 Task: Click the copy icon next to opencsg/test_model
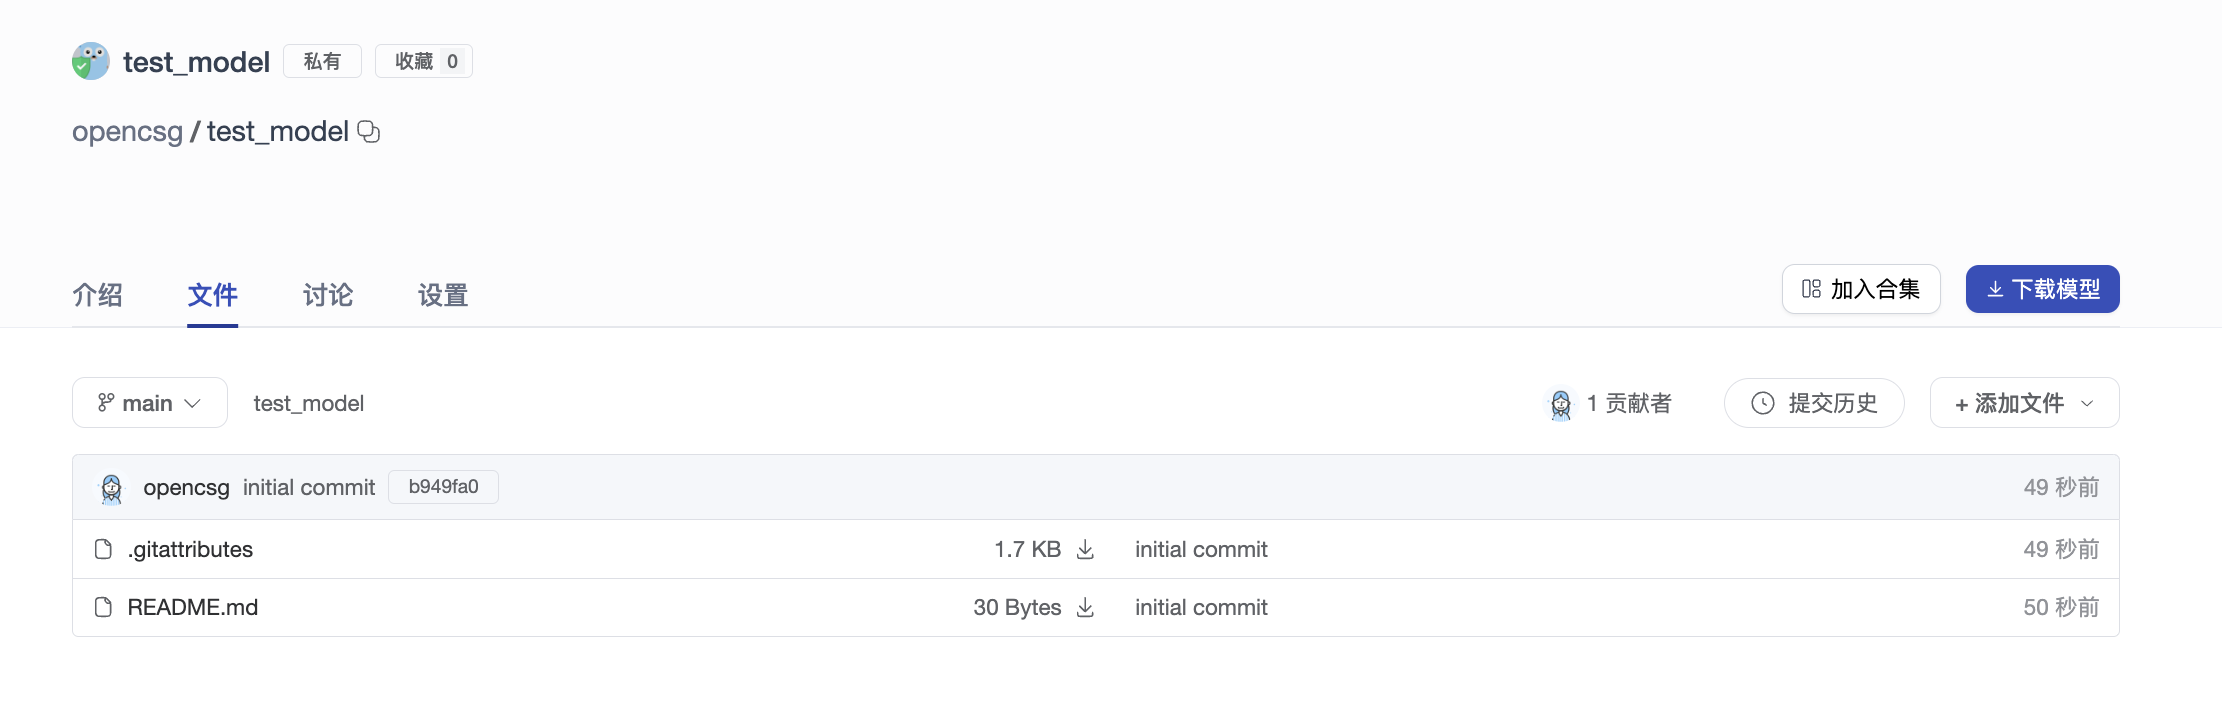369,132
